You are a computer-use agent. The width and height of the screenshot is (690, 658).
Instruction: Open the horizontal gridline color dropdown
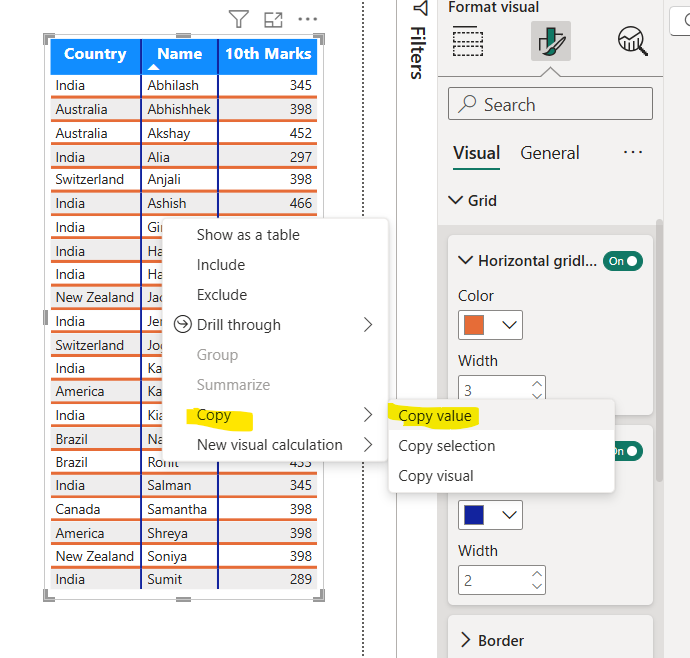tap(490, 325)
